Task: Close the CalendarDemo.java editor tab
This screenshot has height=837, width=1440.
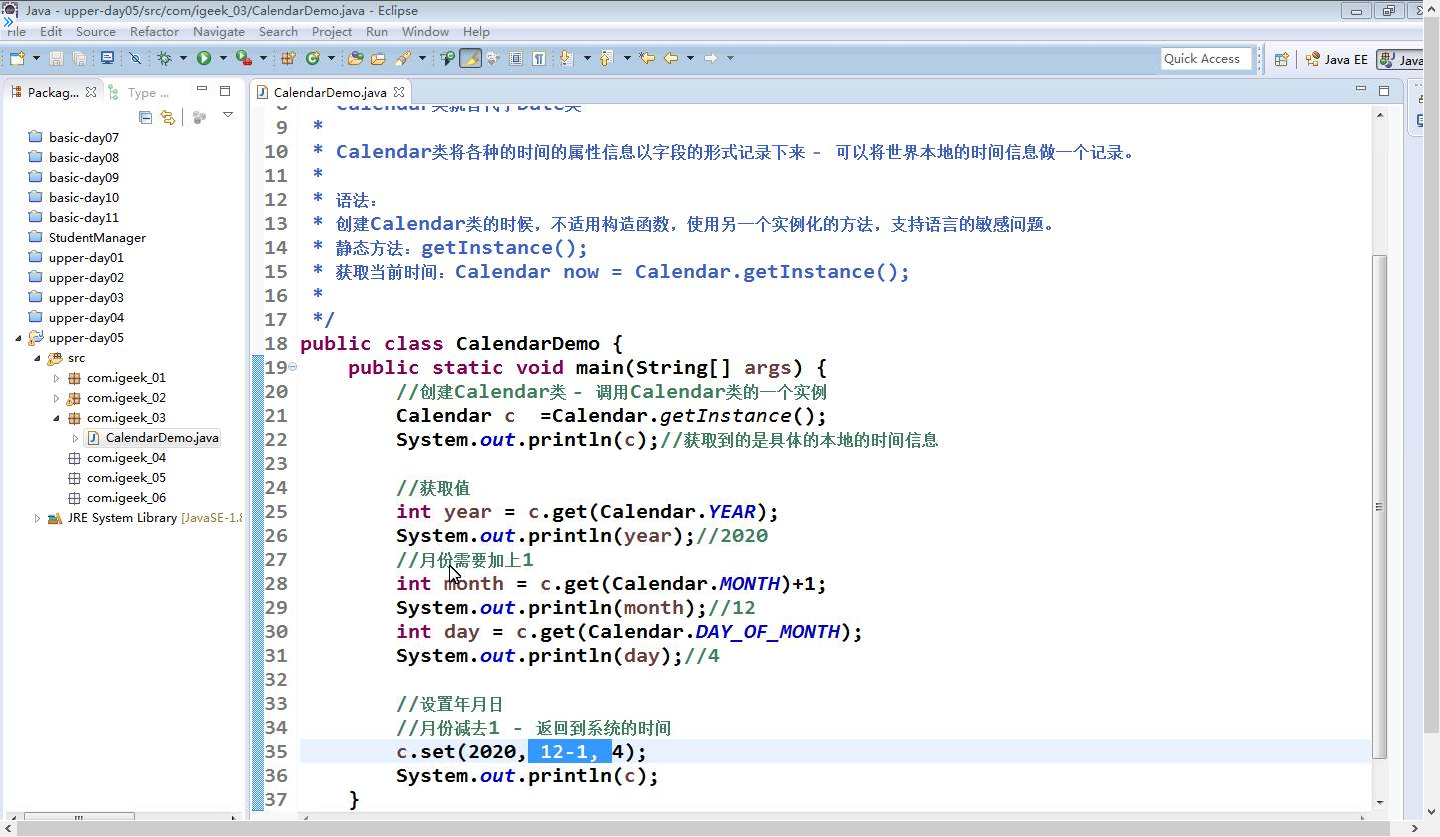Action: 399,92
